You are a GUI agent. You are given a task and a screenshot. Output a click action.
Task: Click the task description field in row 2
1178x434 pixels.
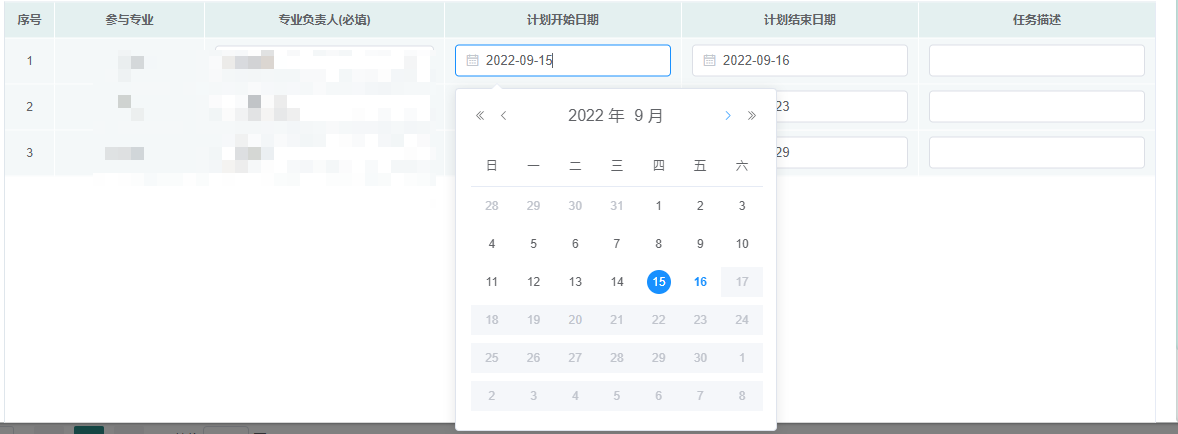tap(1036, 107)
